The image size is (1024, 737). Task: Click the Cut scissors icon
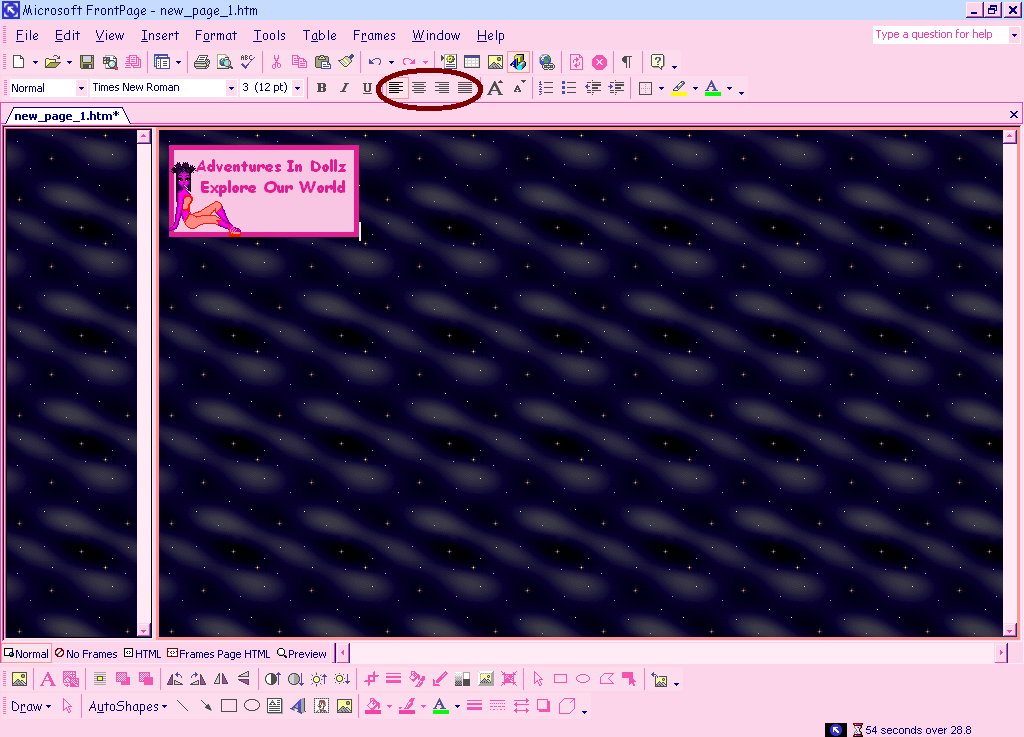pyautogui.click(x=276, y=62)
